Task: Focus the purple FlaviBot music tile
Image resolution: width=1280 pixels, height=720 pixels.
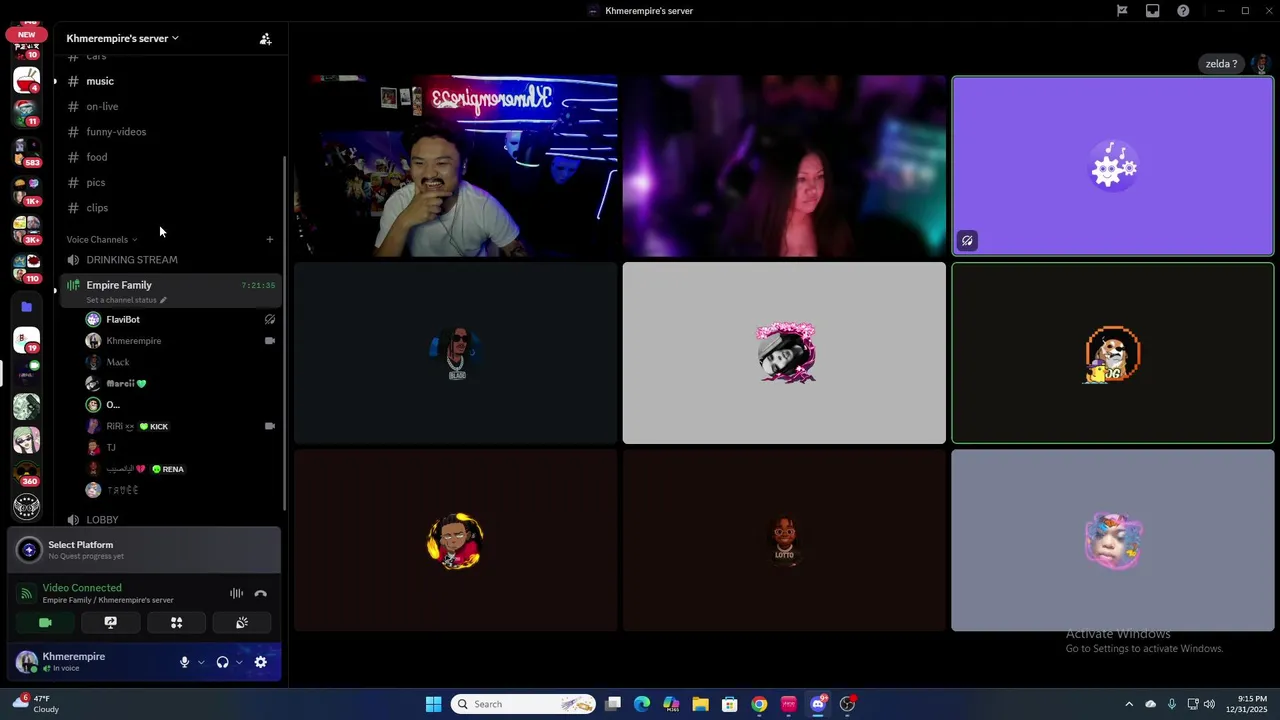Action: click(1113, 166)
